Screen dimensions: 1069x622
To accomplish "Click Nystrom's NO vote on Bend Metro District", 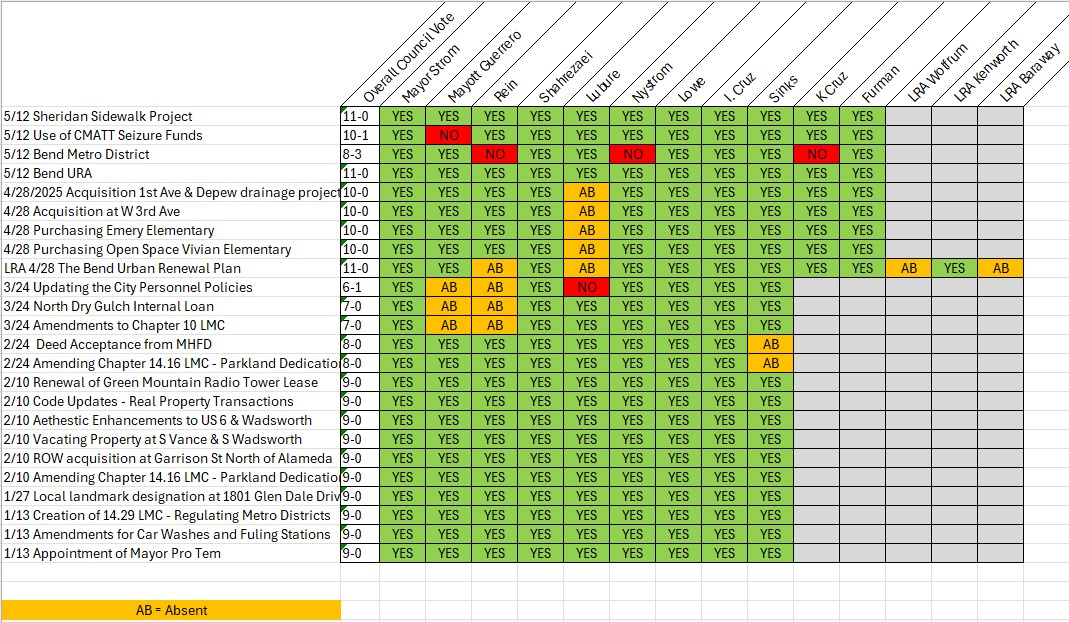I will pyautogui.click(x=633, y=155).
